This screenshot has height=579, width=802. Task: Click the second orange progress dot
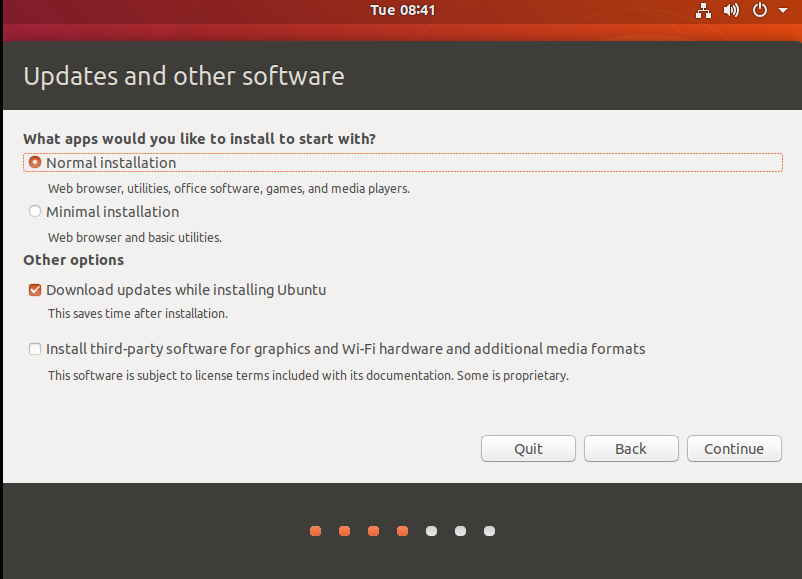(x=344, y=531)
